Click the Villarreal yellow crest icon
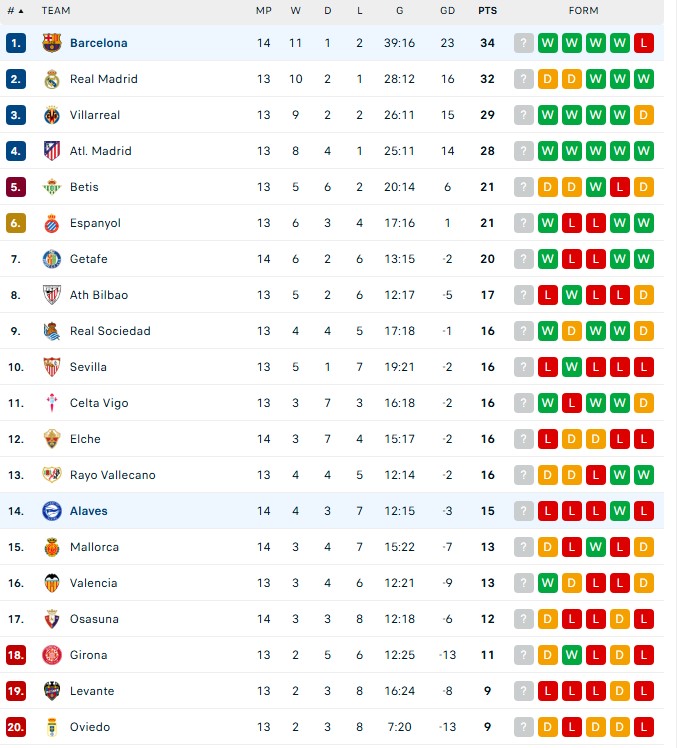The image size is (677, 748). coord(52,115)
